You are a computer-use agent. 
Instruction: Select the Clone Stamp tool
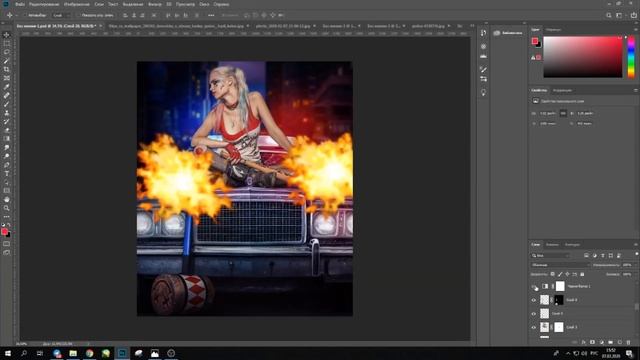click(7, 113)
